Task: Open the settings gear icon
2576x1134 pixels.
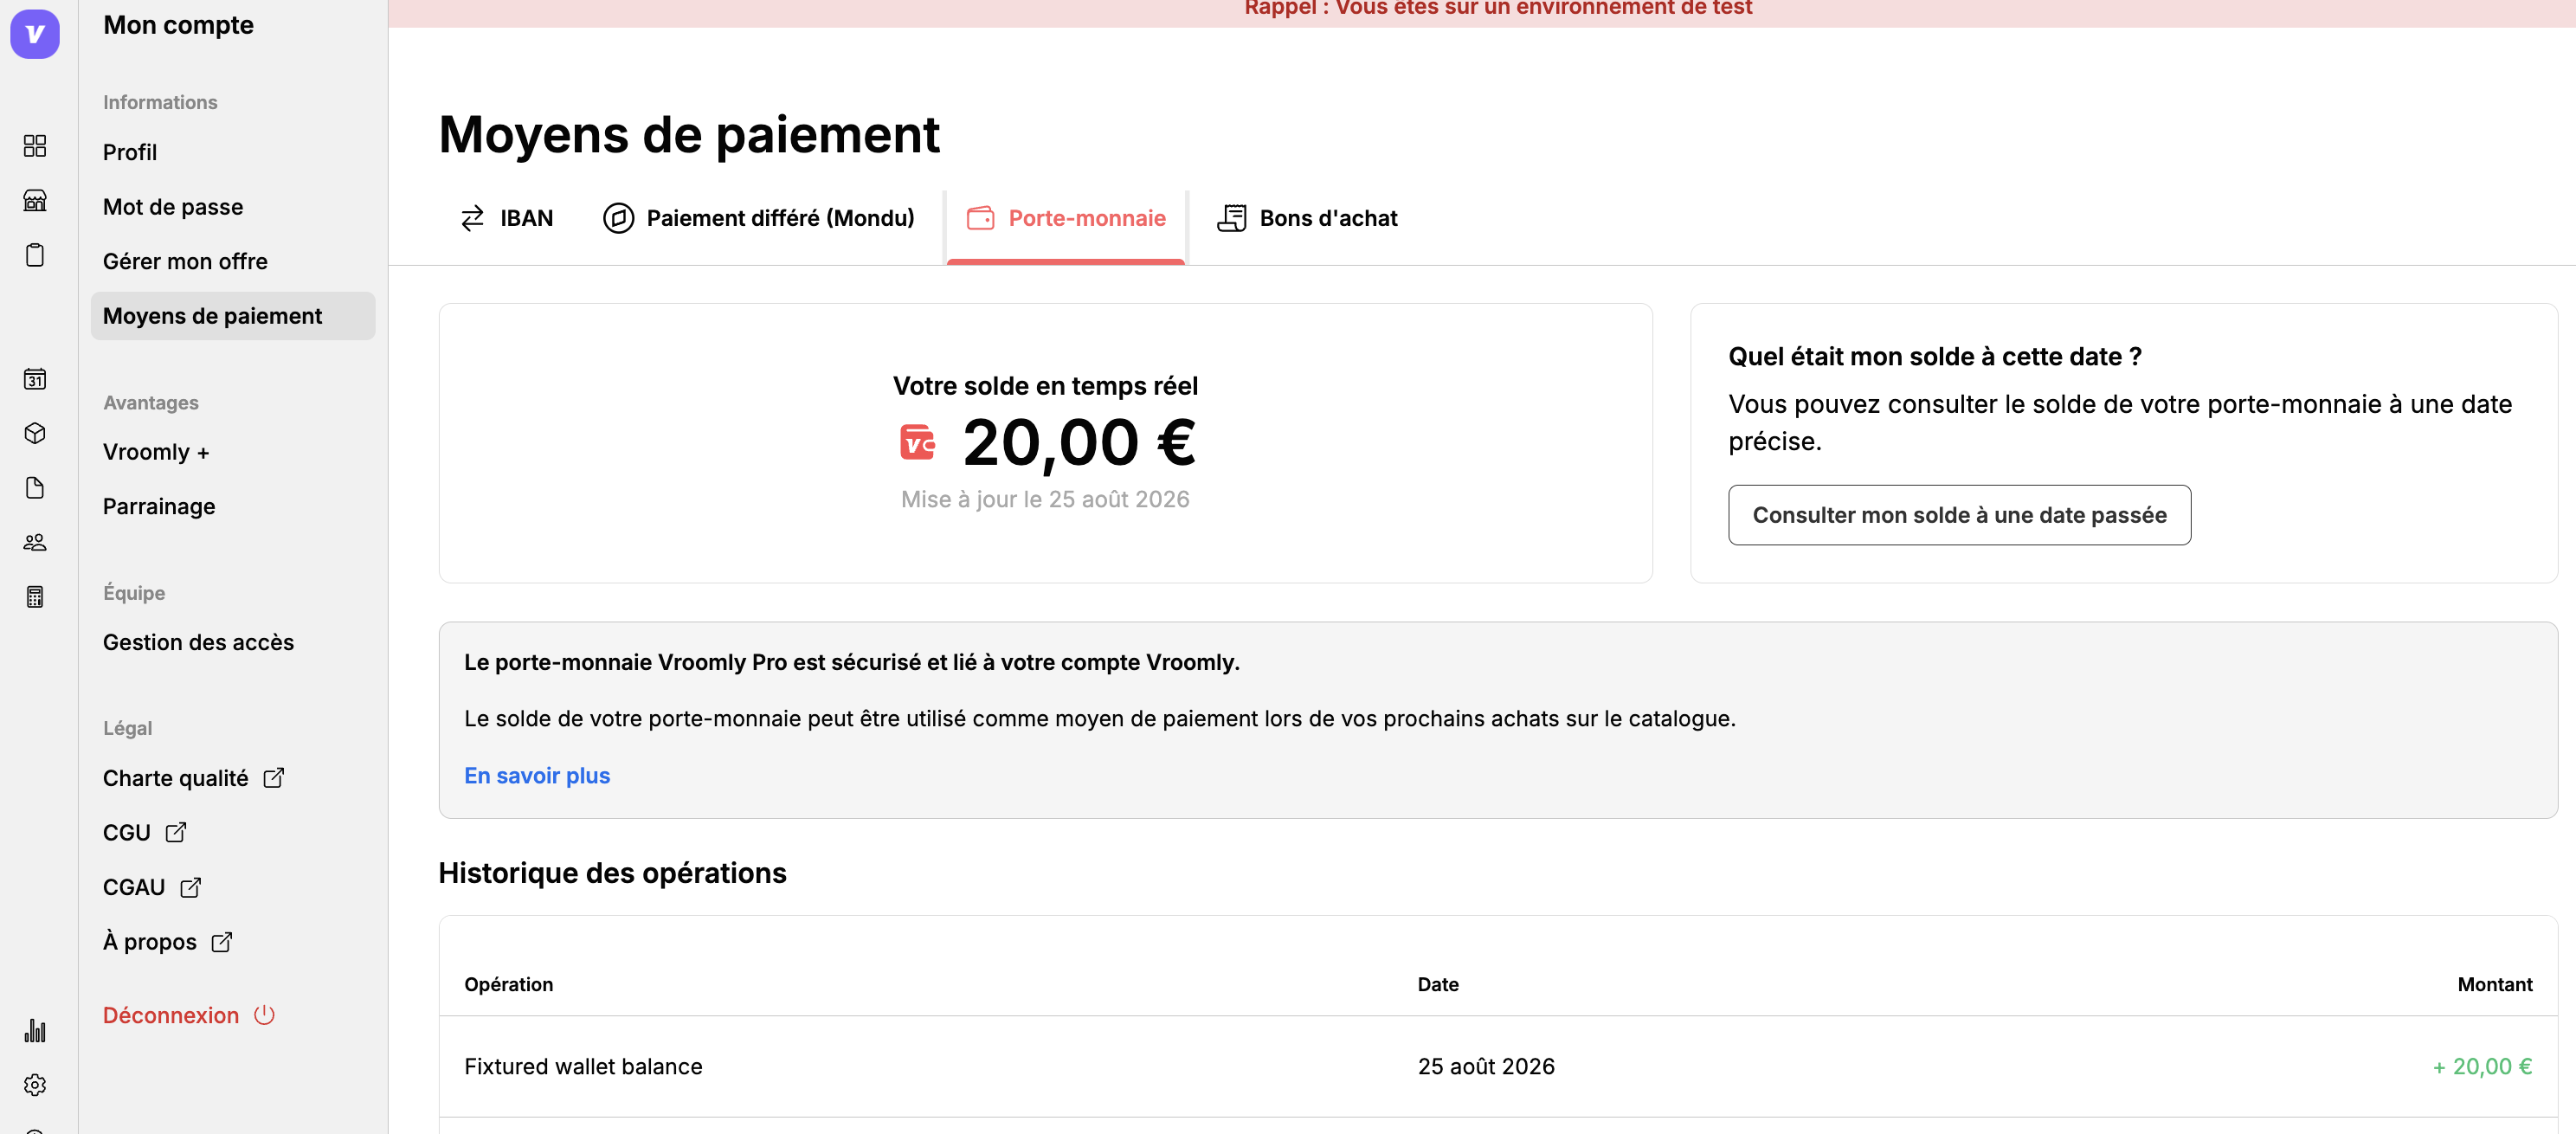Action: pos(35,1085)
